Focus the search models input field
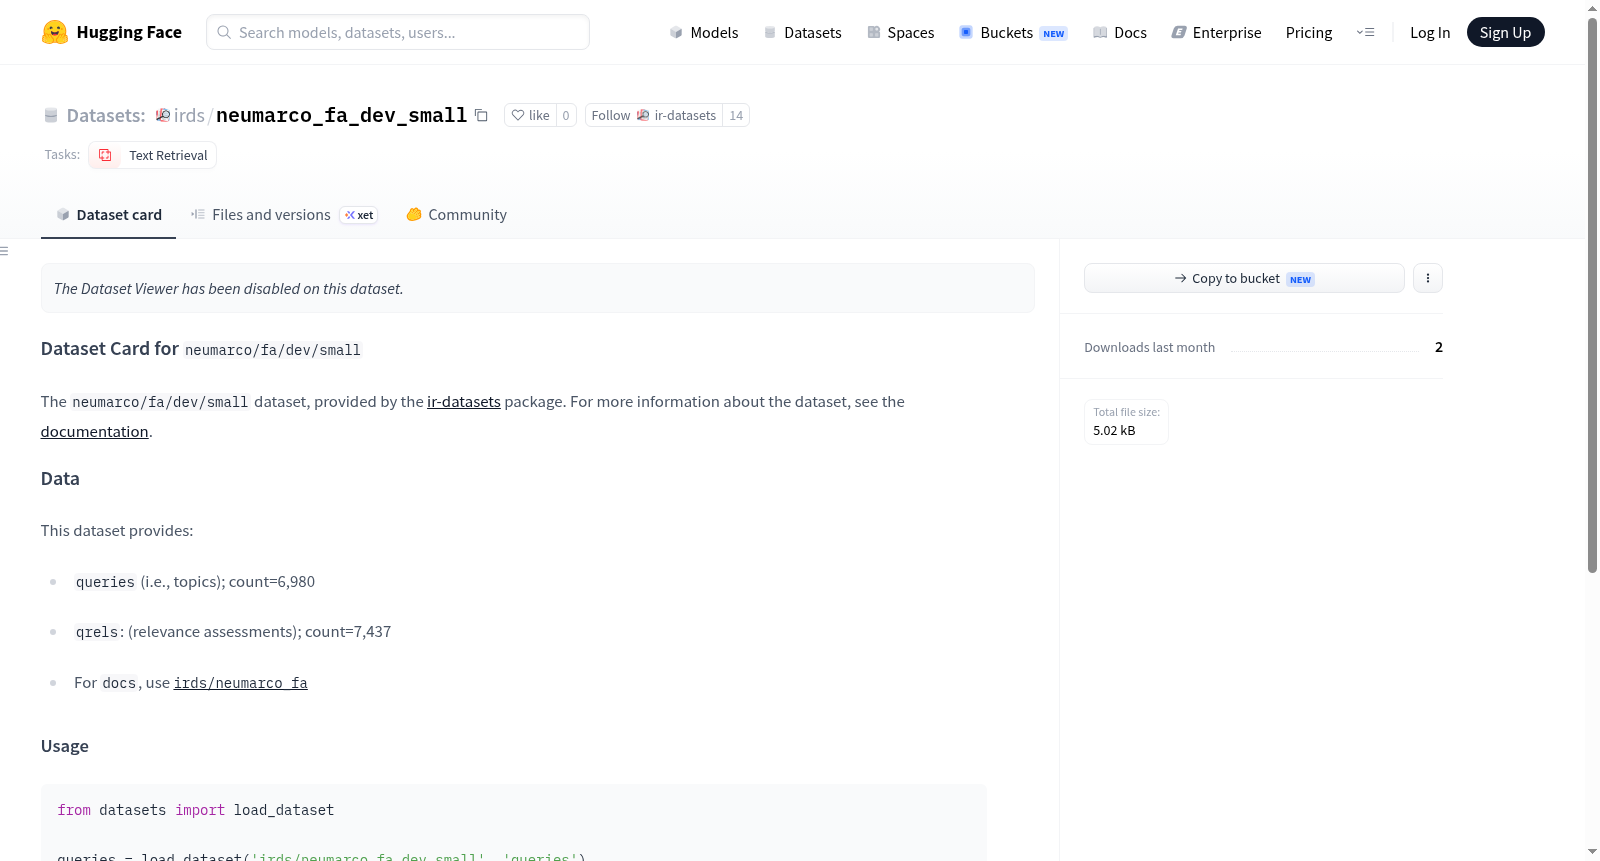The image size is (1600, 861). click(398, 32)
